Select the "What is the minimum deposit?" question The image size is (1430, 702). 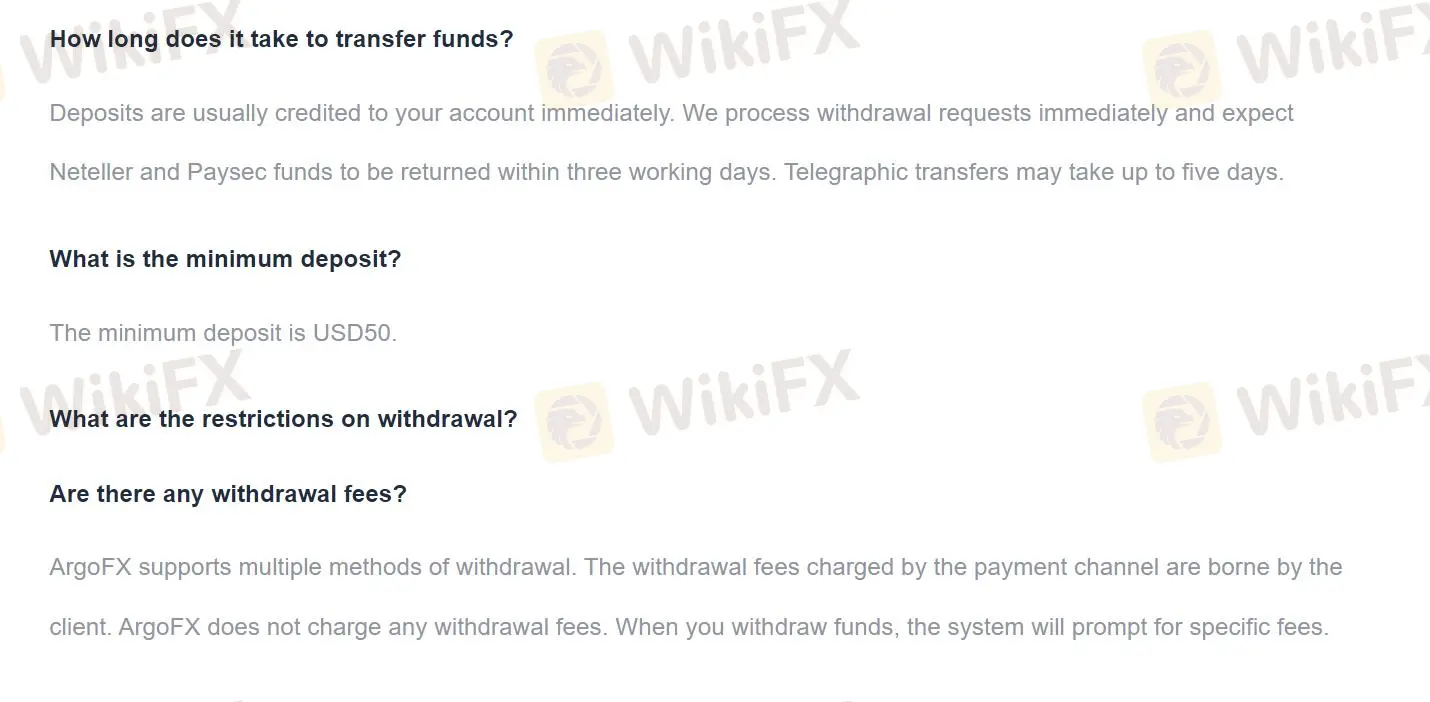click(x=225, y=259)
